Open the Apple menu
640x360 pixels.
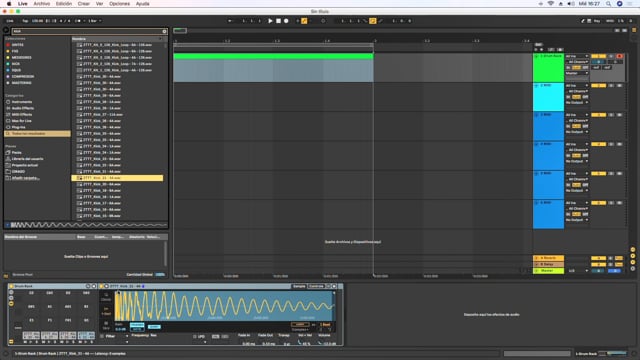pos(9,4)
